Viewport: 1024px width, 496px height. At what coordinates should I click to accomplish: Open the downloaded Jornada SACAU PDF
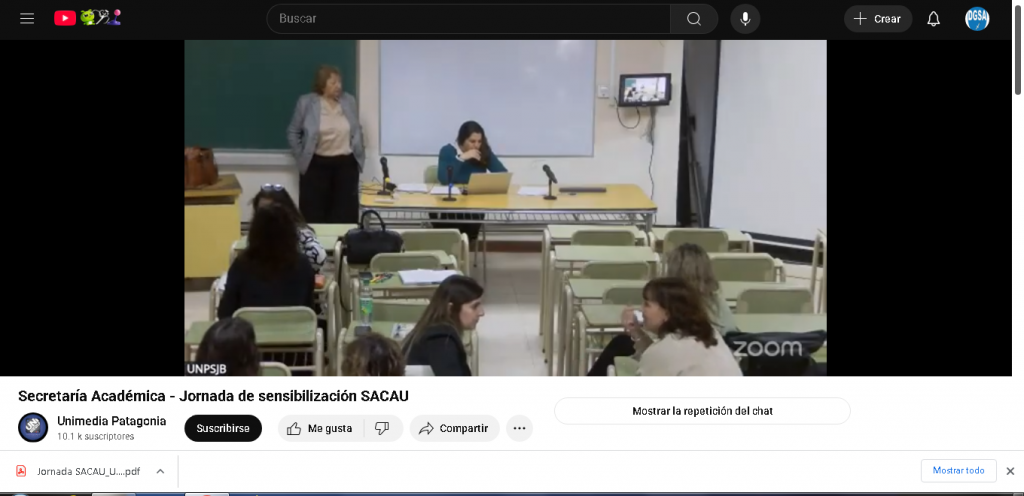pyautogui.click(x=88, y=471)
